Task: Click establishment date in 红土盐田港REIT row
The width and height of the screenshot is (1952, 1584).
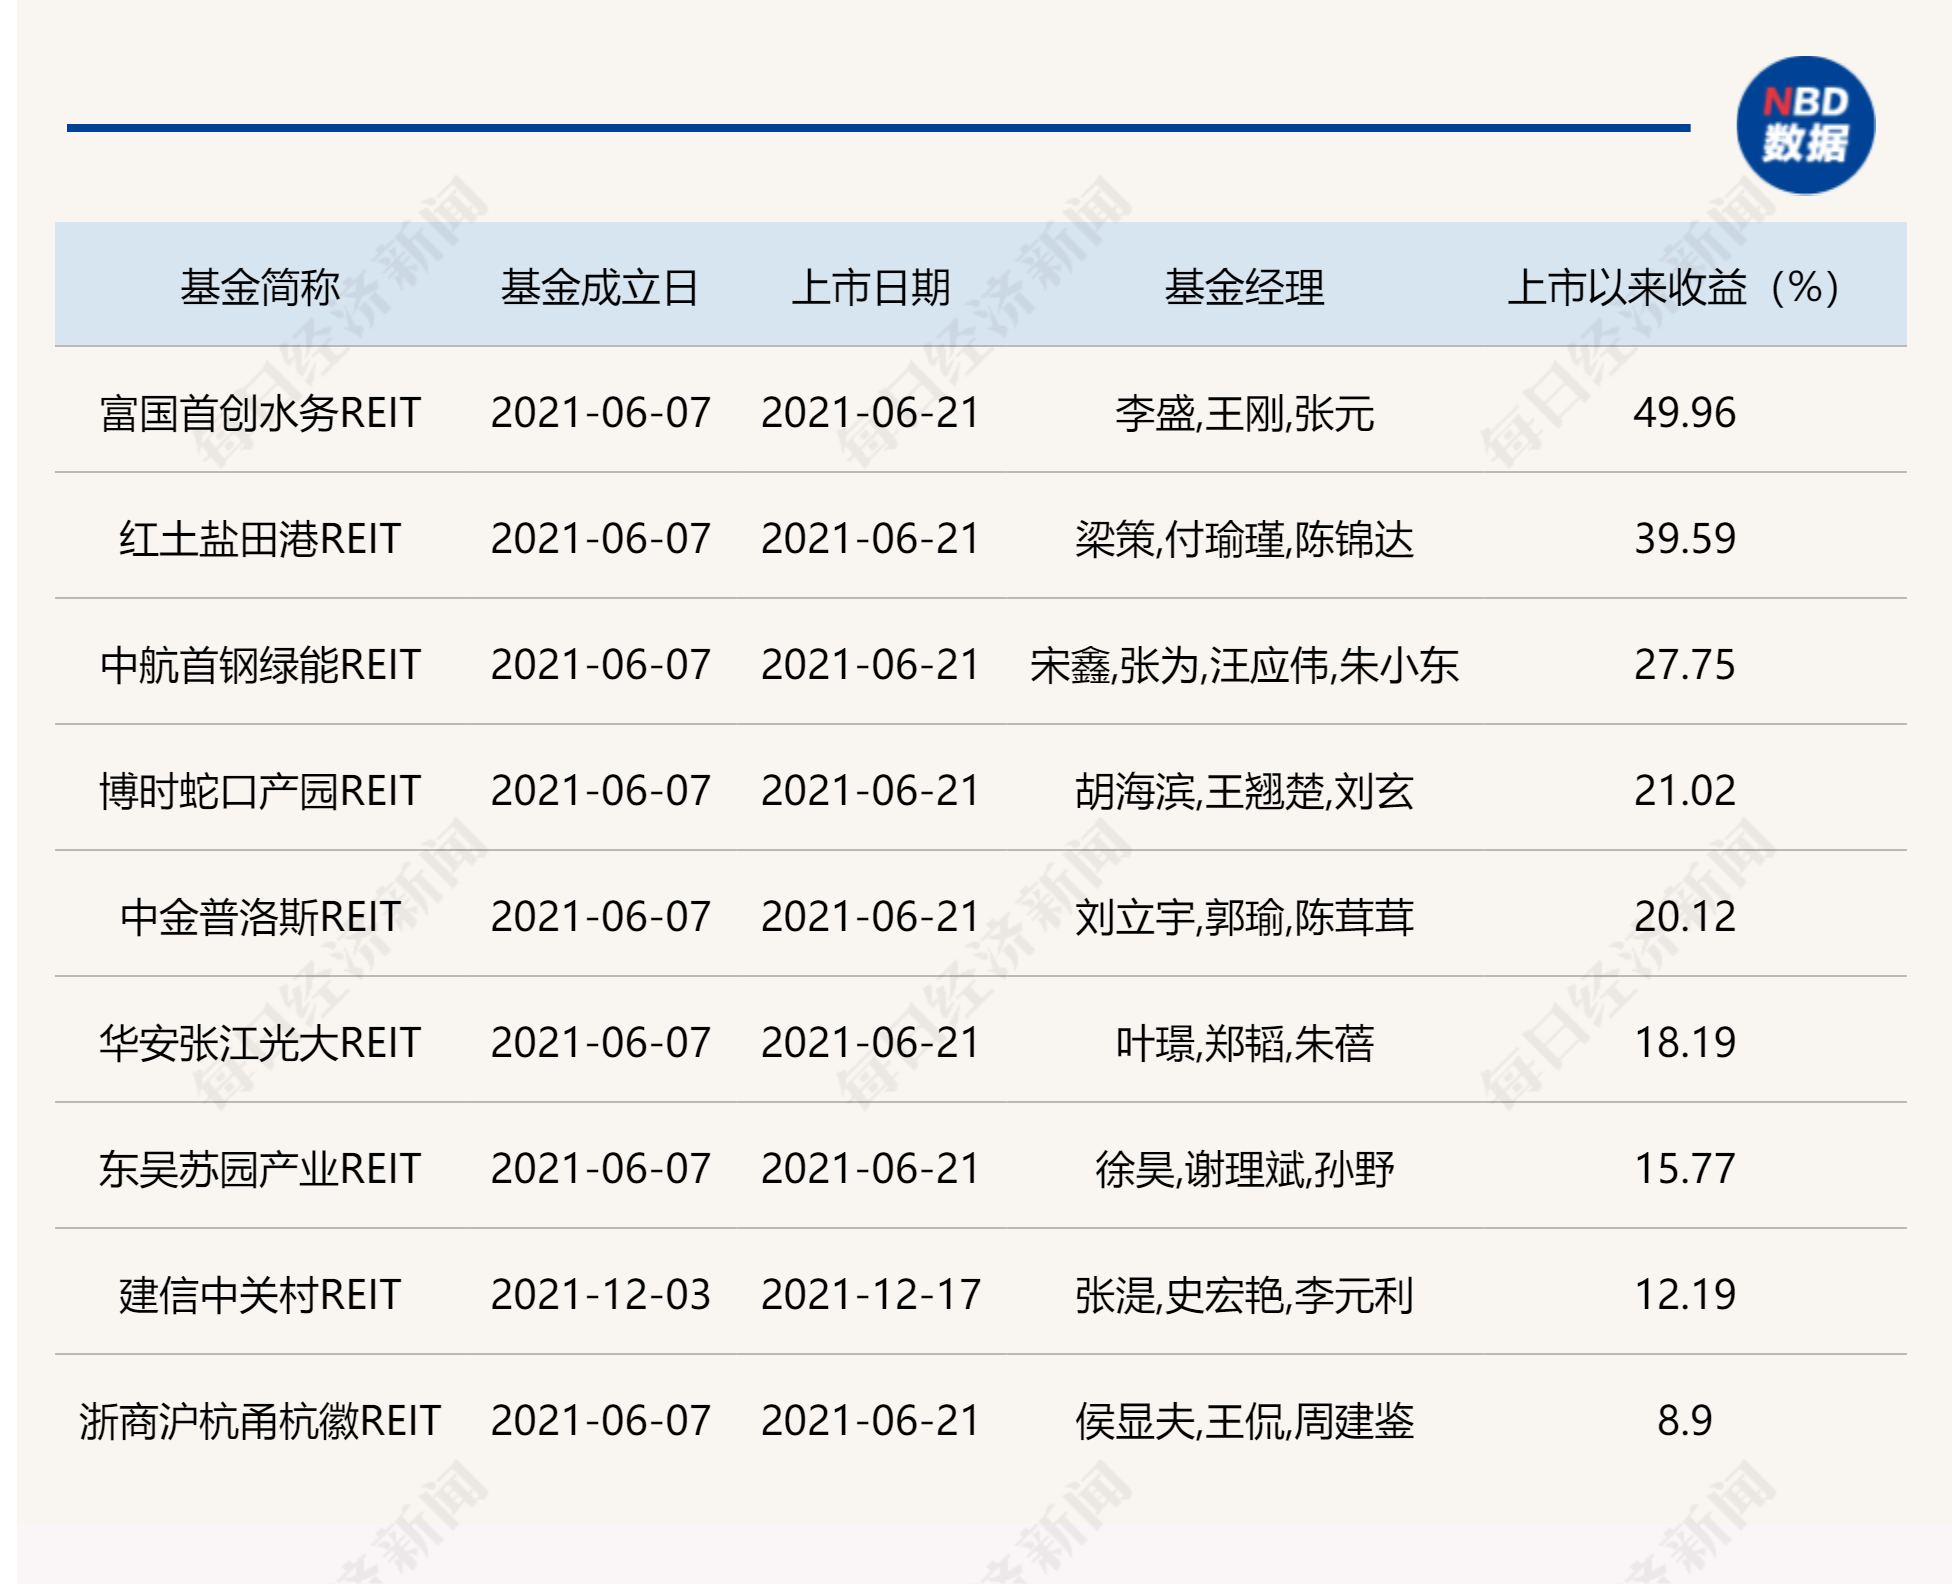Action: point(600,539)
